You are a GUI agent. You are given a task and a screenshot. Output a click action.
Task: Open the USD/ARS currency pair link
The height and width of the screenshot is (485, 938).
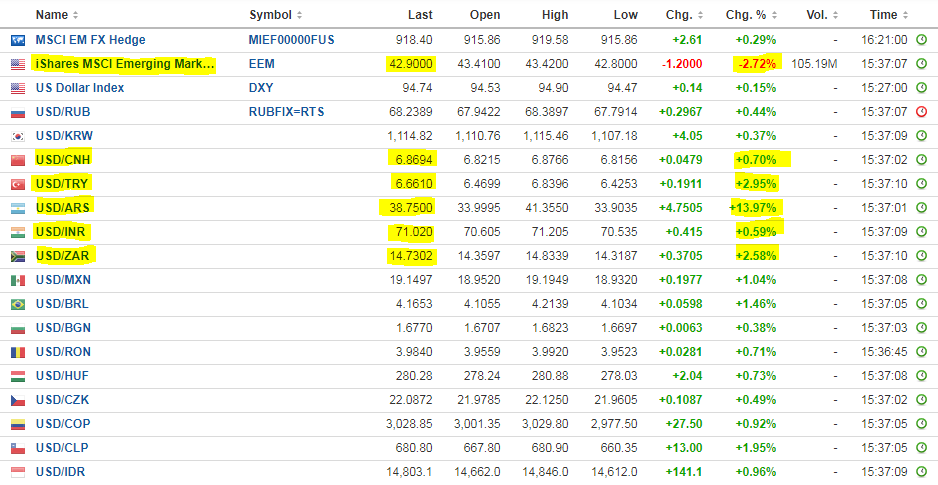[63, 208]
